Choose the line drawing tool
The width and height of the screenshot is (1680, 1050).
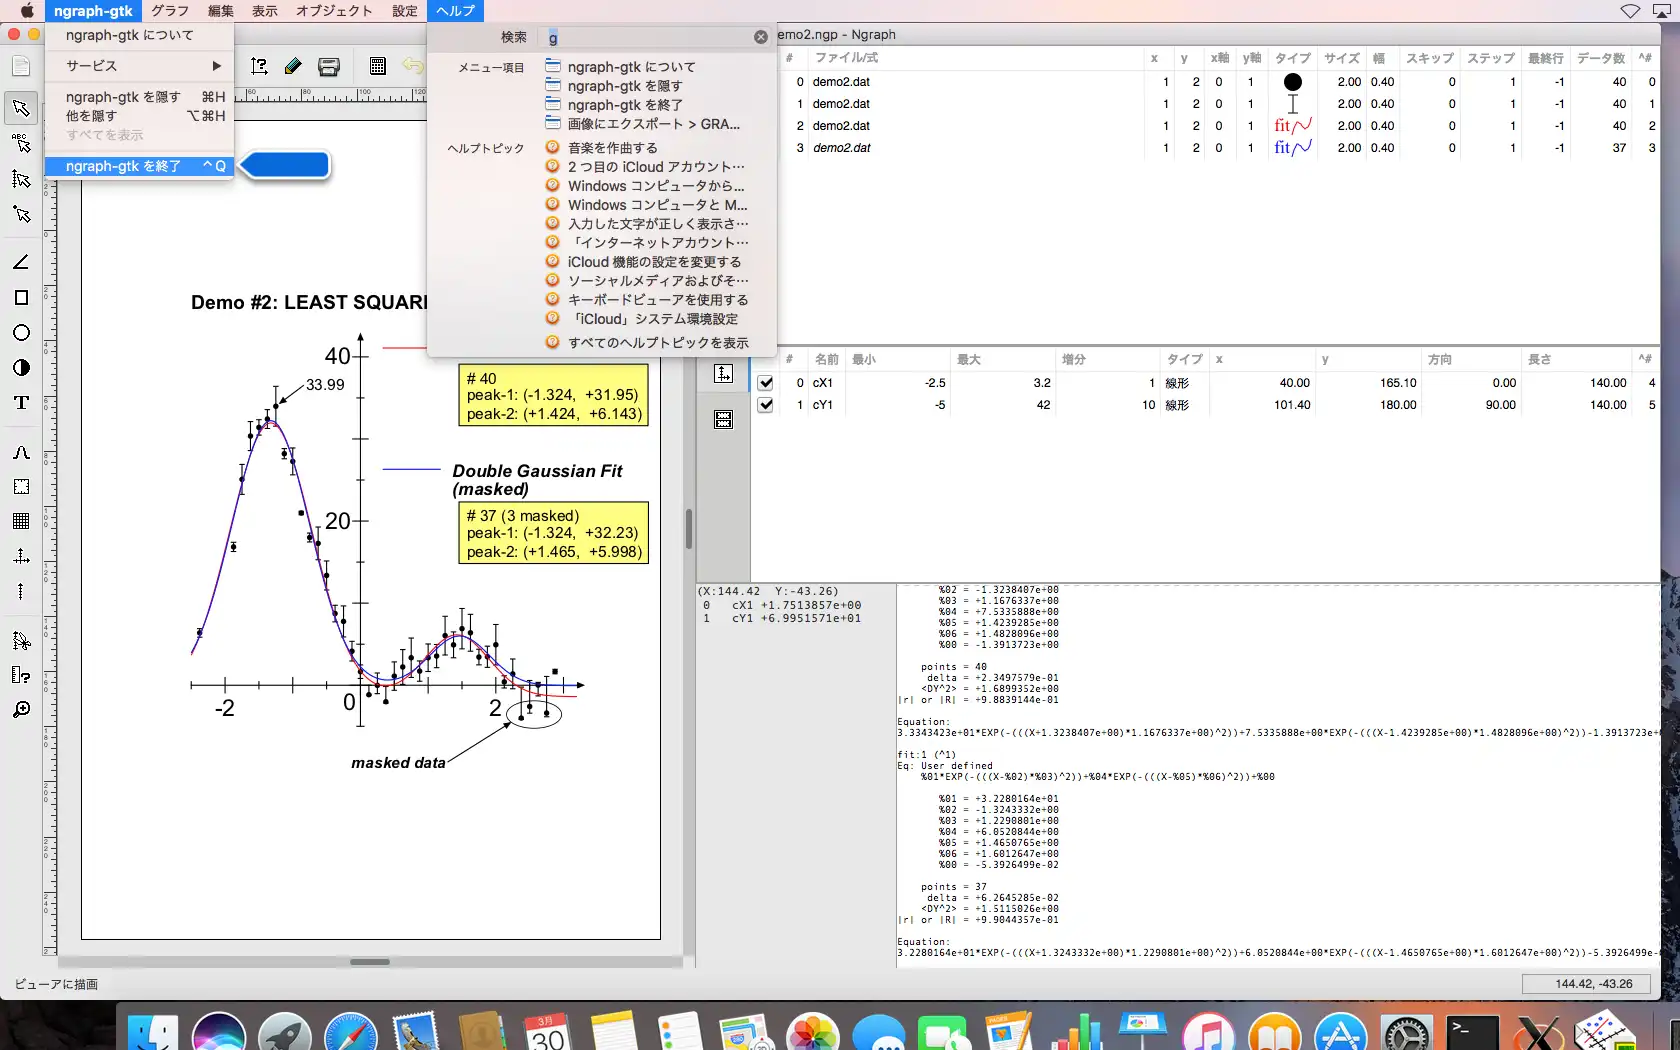(21, 262)
